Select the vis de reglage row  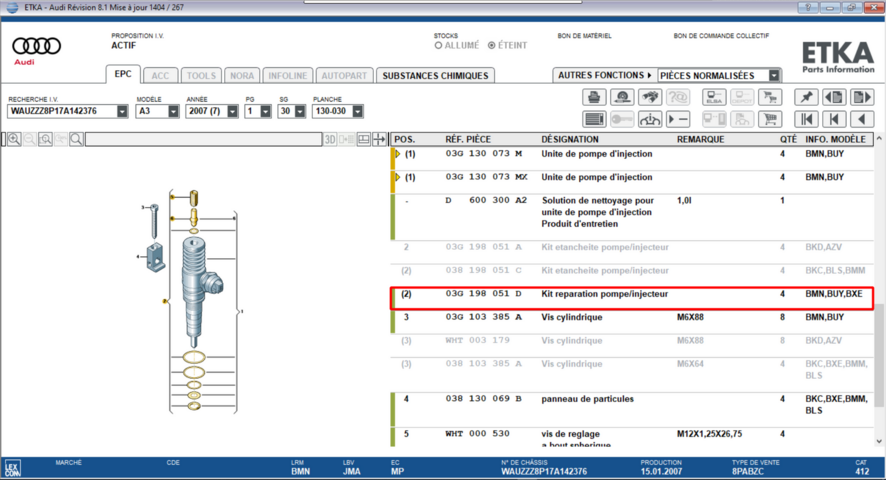tap(632, 437)
